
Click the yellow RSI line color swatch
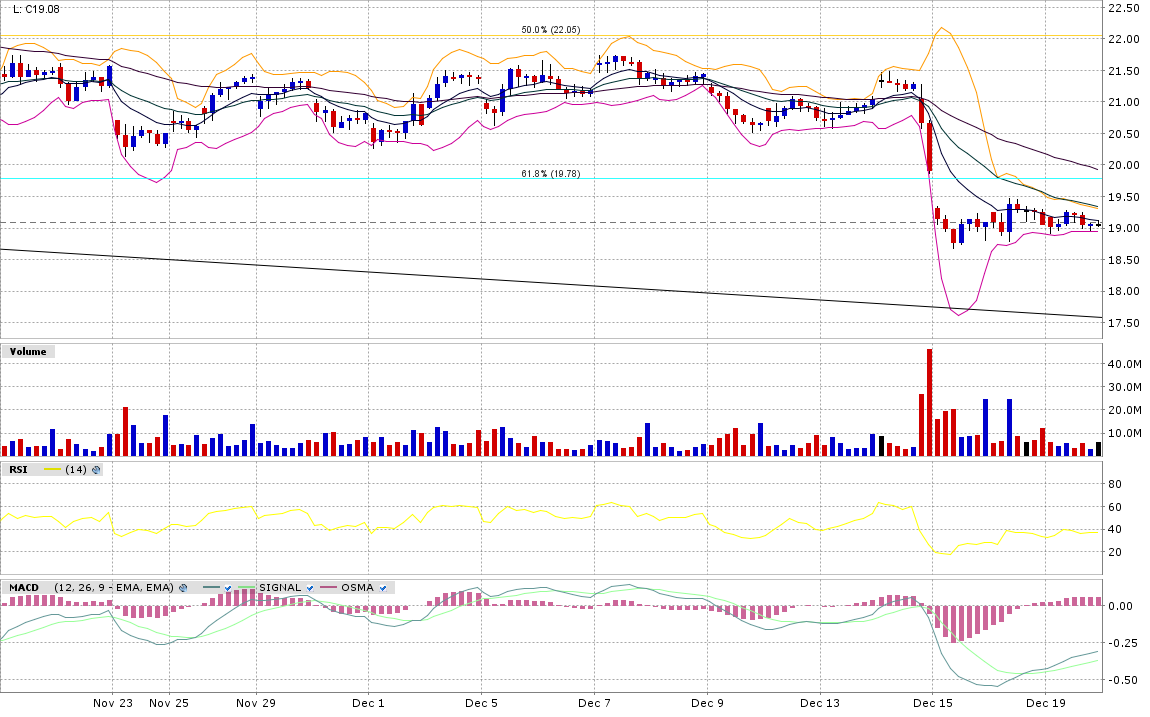click(53, 469)
